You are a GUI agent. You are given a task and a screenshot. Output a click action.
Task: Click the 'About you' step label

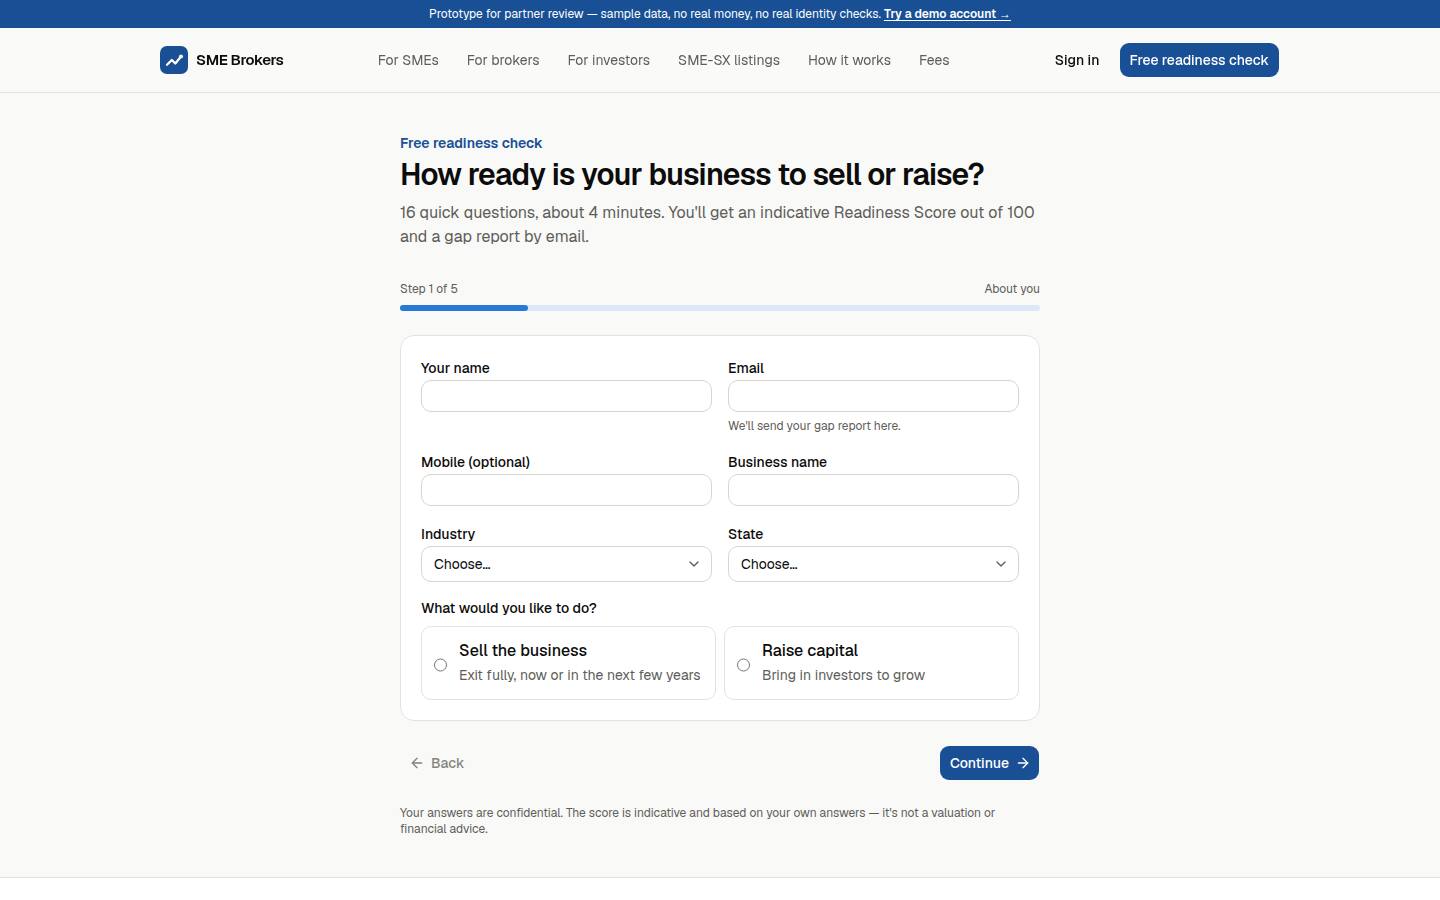point(1012,289)
